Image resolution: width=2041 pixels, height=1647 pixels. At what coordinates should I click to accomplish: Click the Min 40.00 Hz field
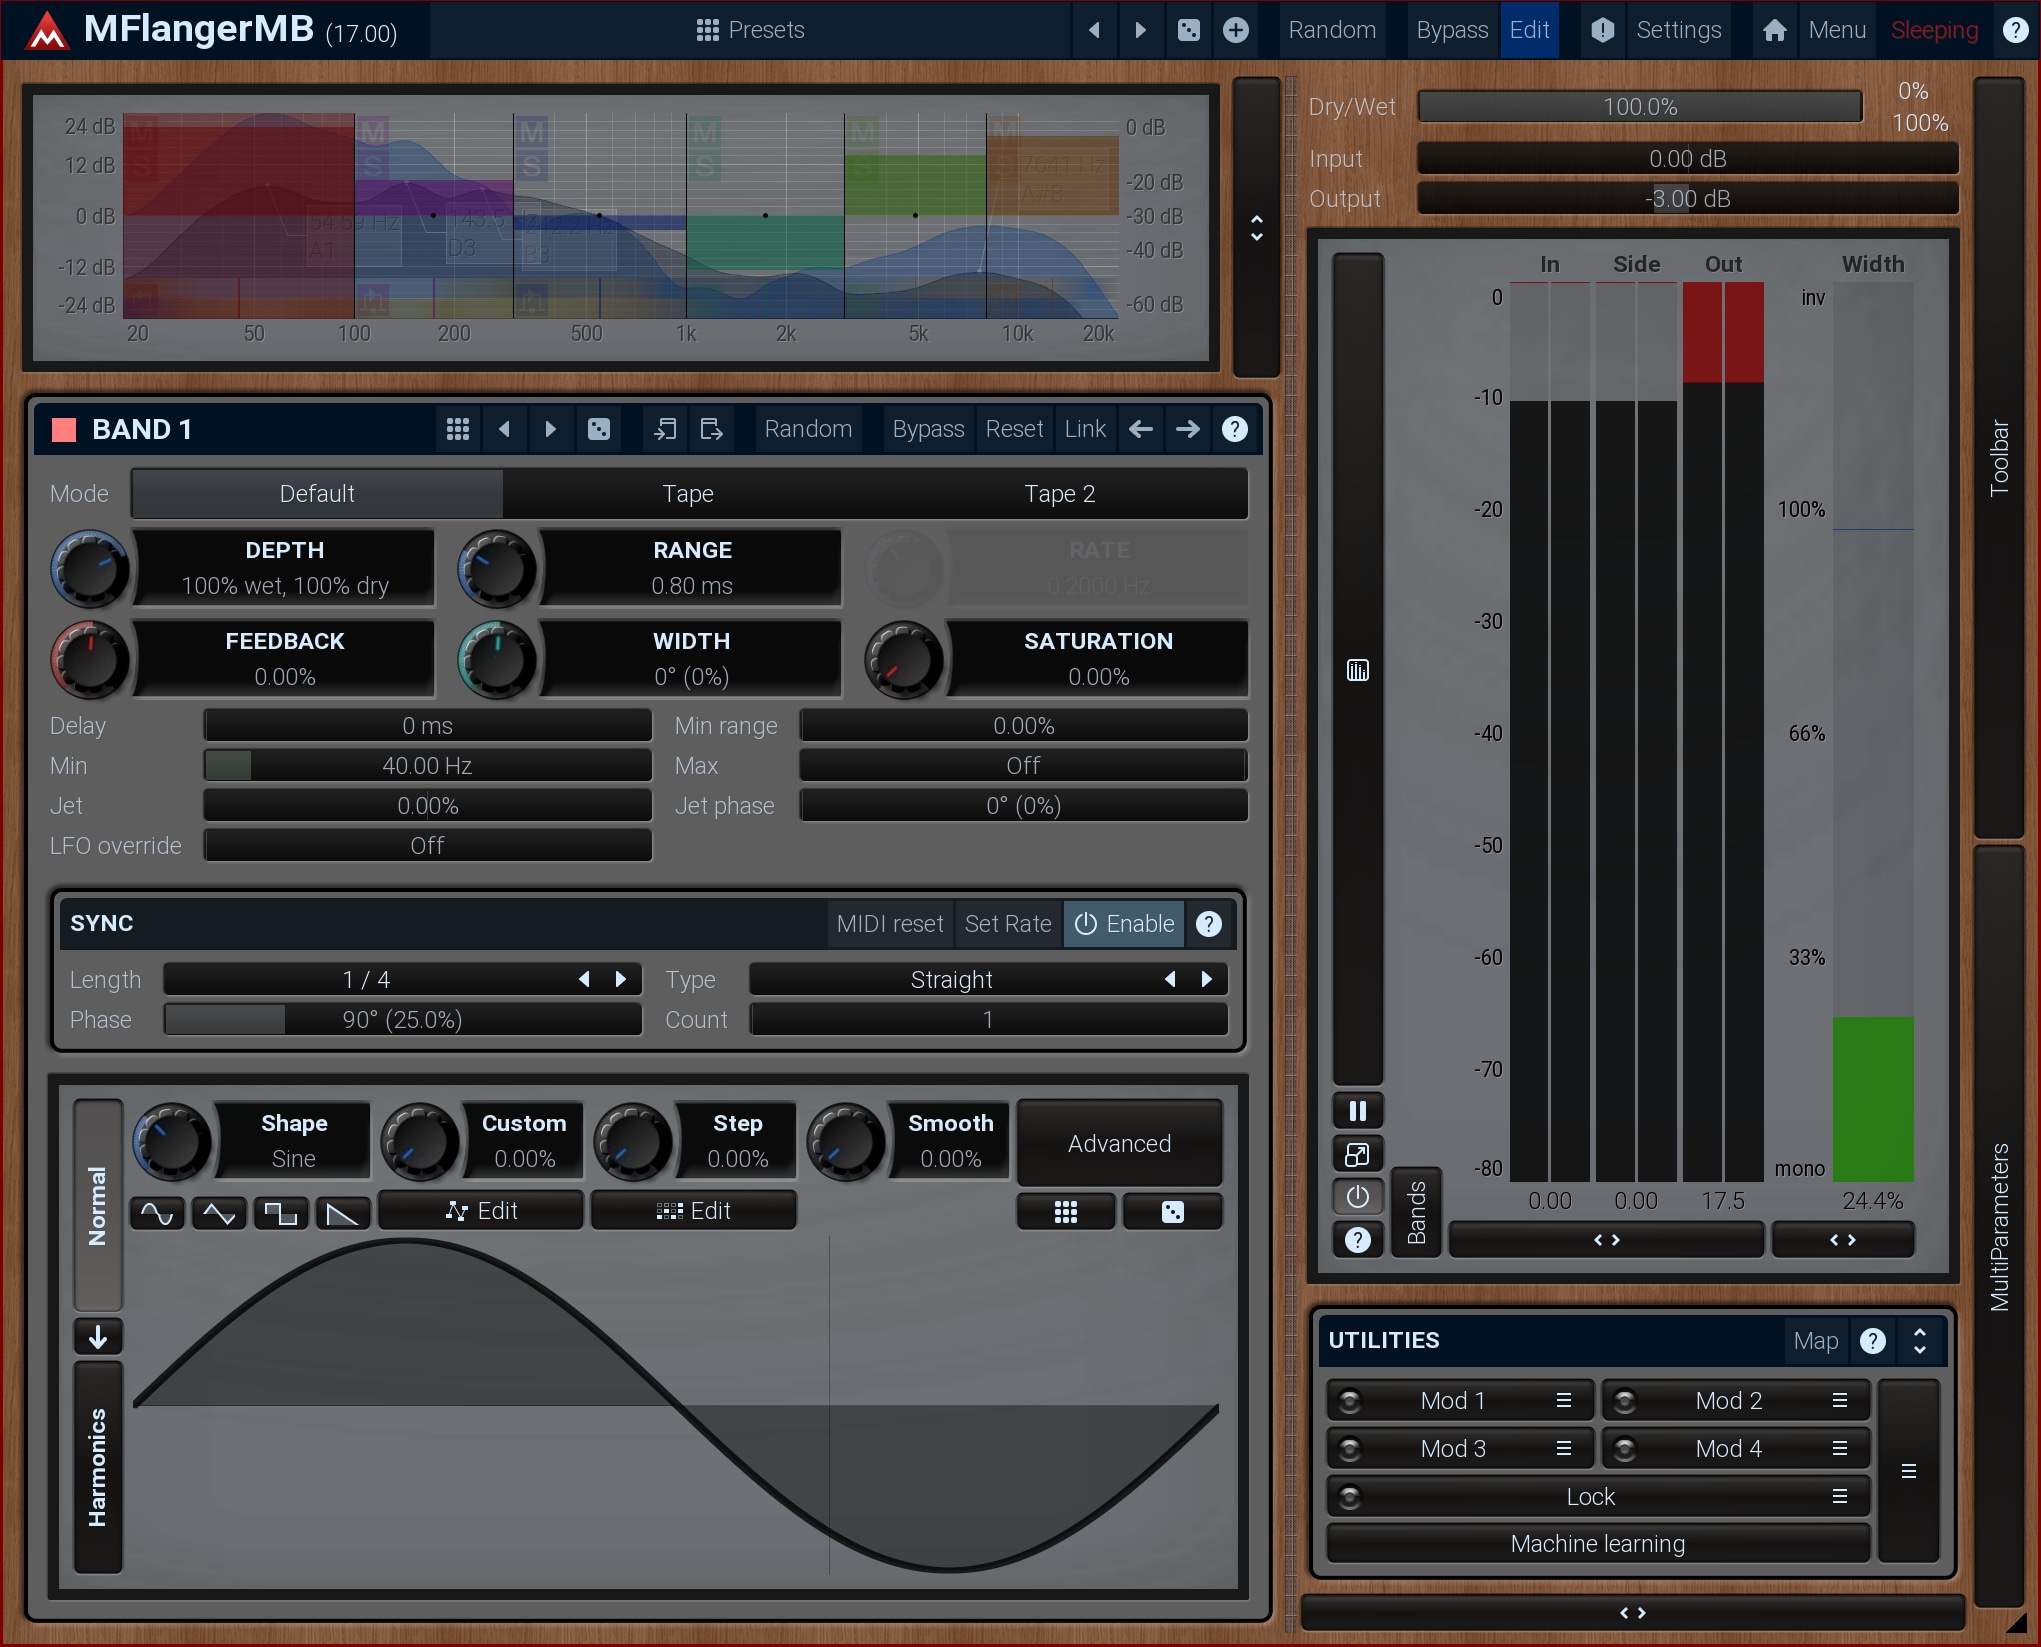pos(427,766)
